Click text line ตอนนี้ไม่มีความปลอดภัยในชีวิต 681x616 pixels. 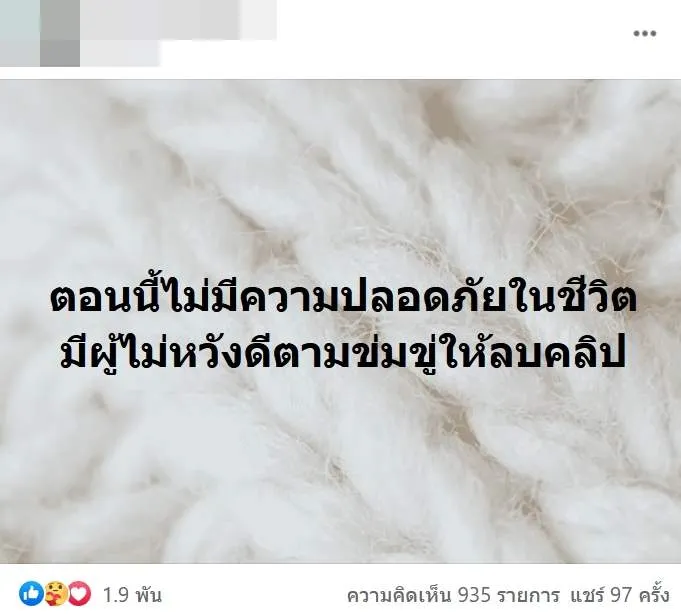coord(344,297)
